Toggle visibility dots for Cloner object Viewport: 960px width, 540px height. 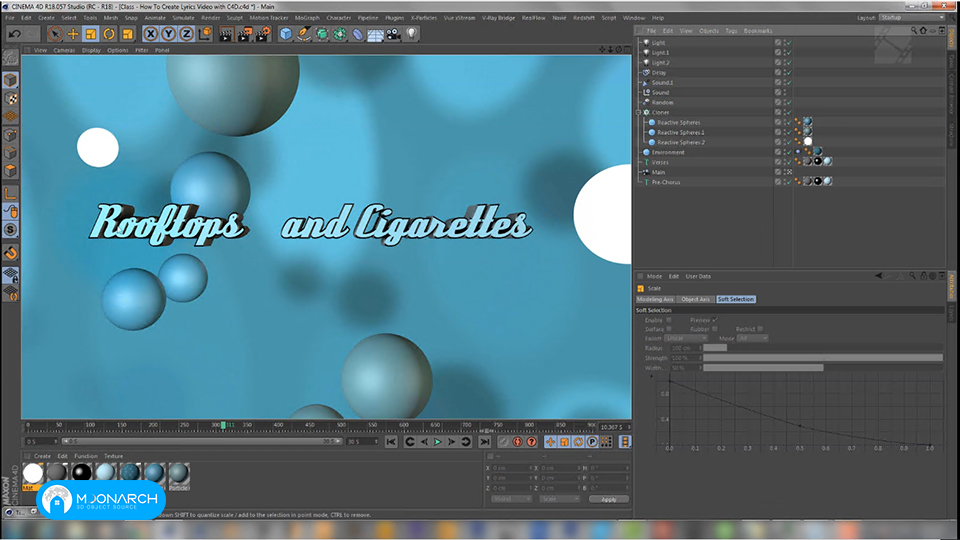pyautogui.click(x=786, y=113)
